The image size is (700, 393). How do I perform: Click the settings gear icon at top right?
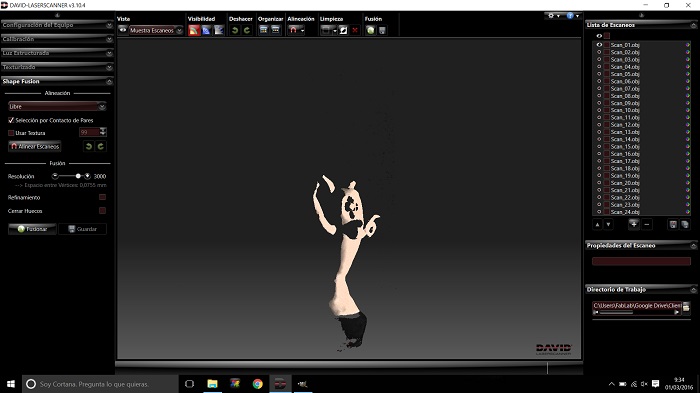point(551,16)
